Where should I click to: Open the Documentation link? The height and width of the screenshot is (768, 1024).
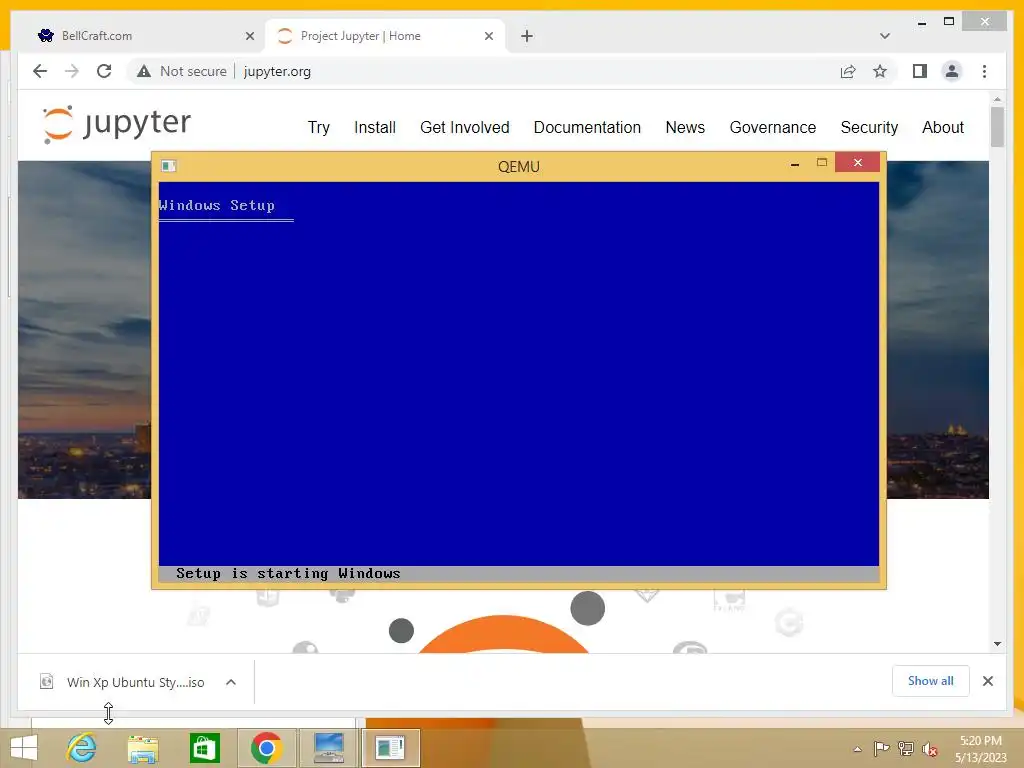tap(587, 127)
